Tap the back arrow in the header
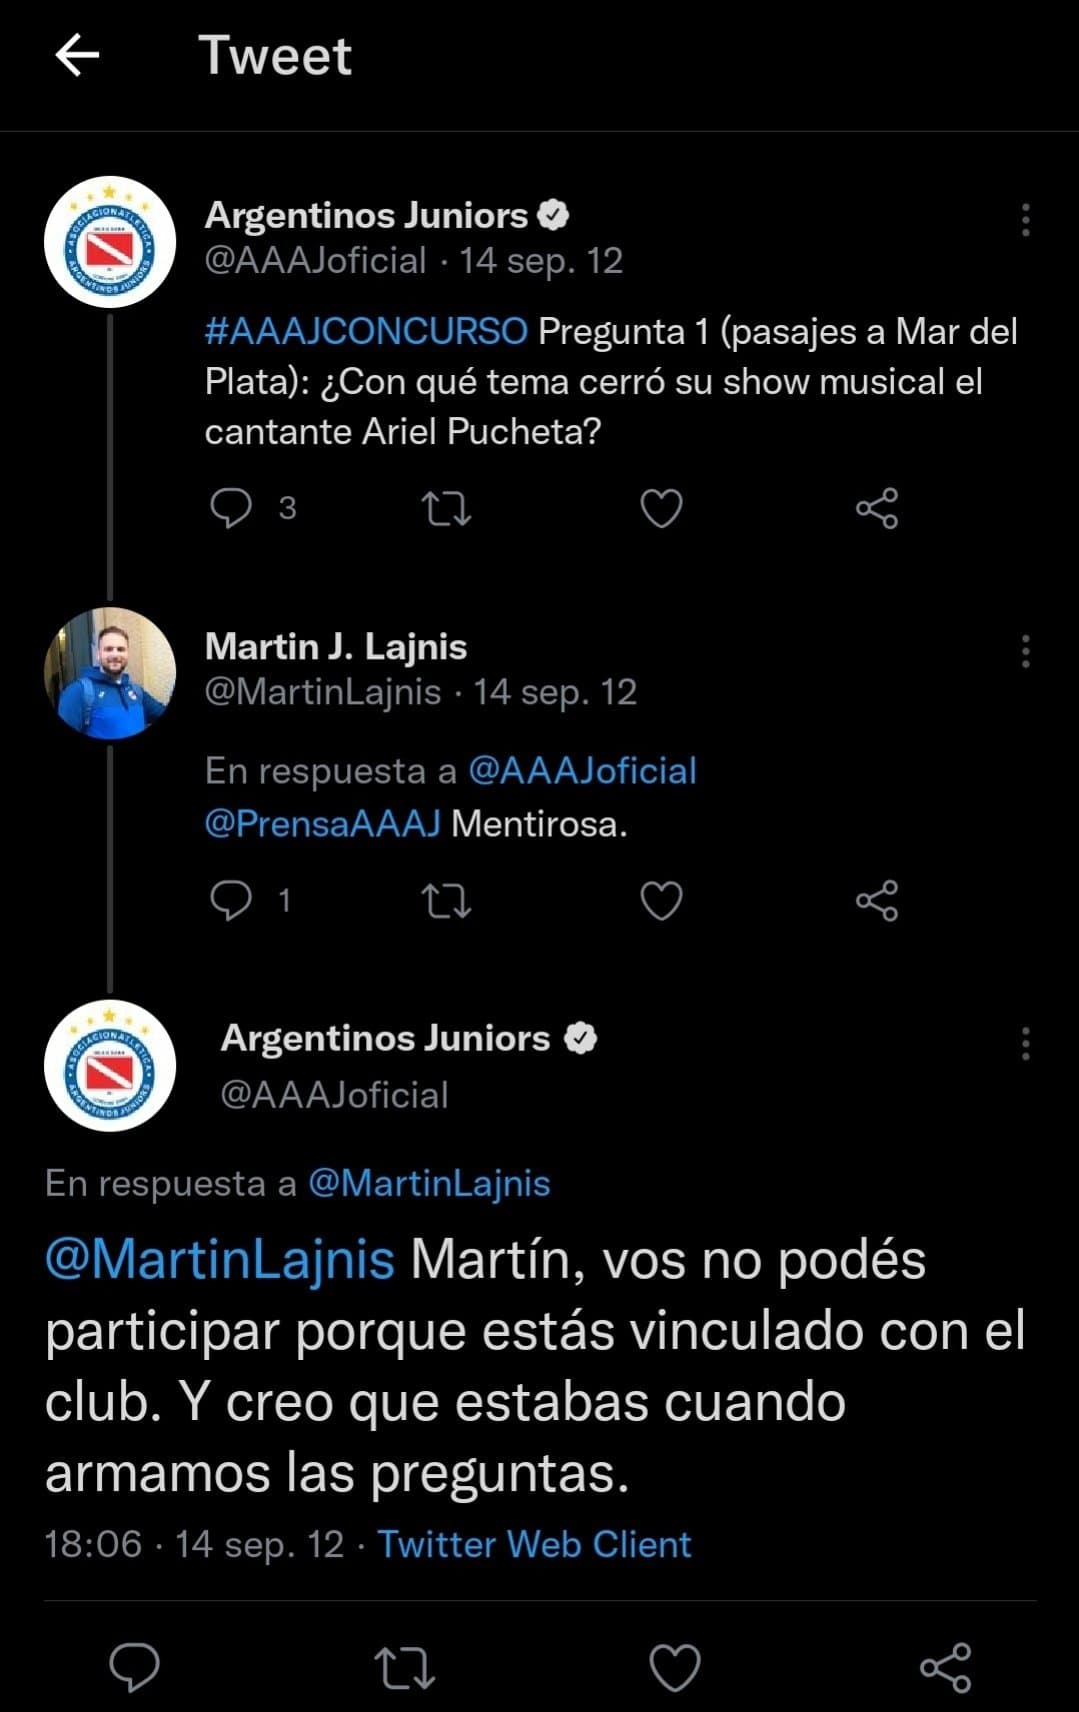Screen dimensions: 1079x1712 click(77, 55)
